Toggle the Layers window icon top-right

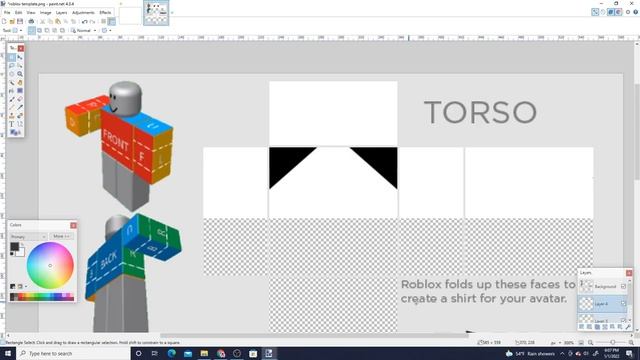tap(611, 12)
